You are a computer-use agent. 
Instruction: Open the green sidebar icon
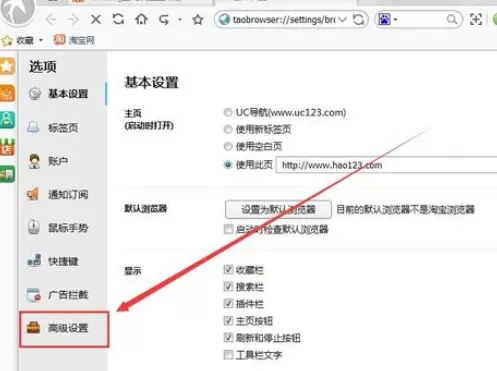click(x=7, y=174)
